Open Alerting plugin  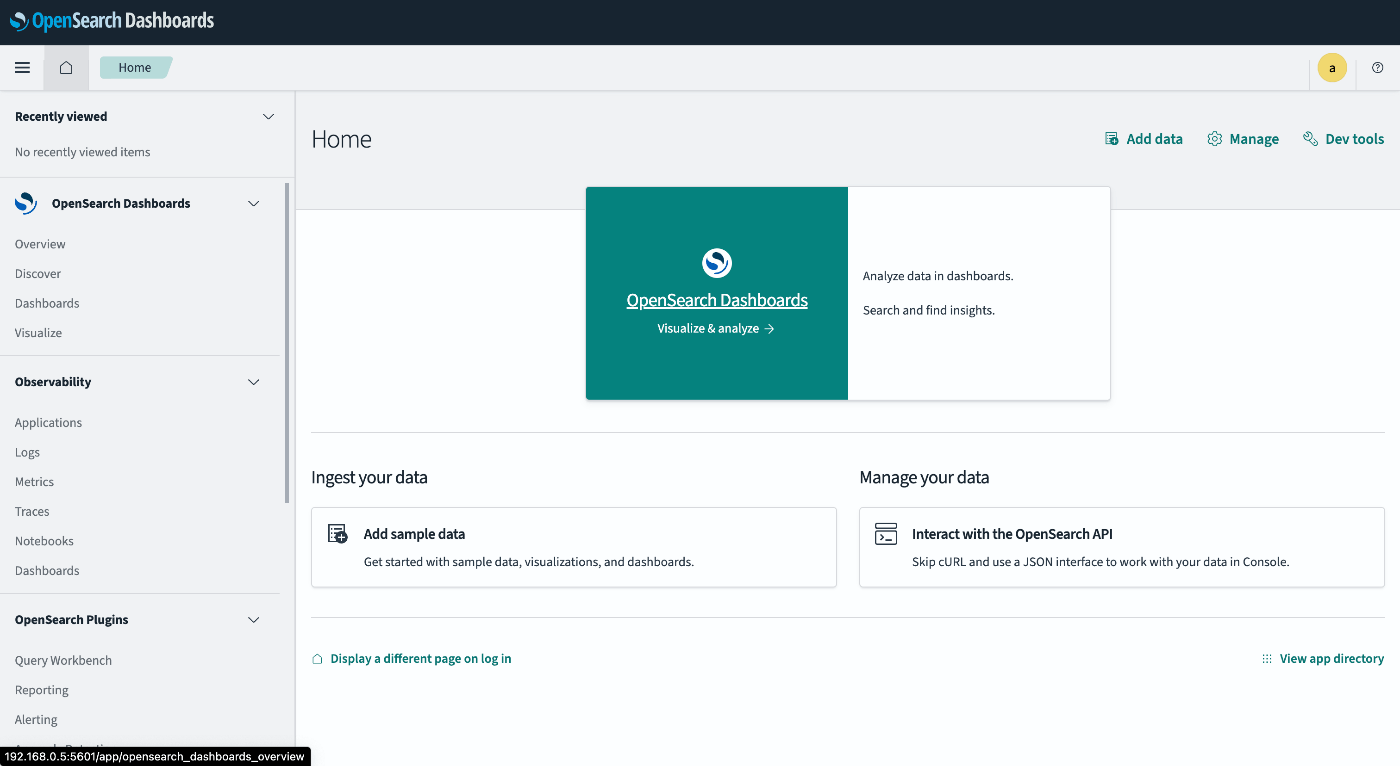tap(36, 720)
